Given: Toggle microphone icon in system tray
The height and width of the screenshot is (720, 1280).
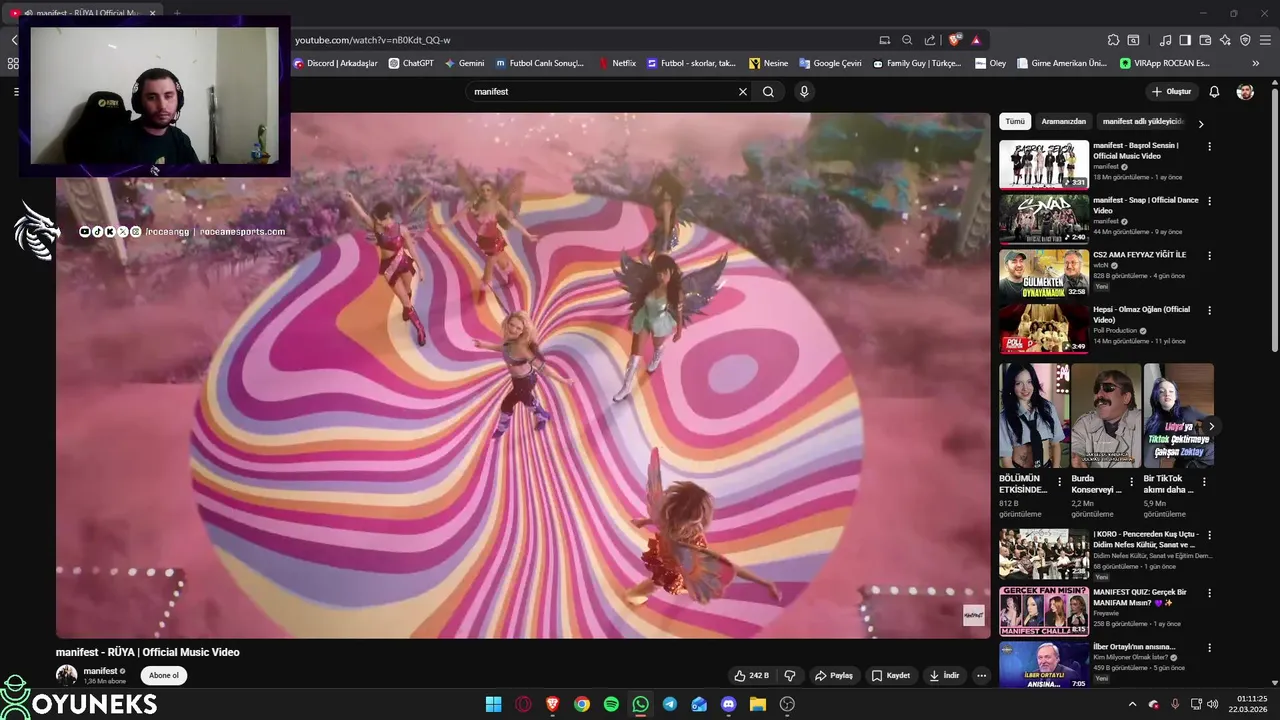Looking at the screenshot, I should 1175,704.
